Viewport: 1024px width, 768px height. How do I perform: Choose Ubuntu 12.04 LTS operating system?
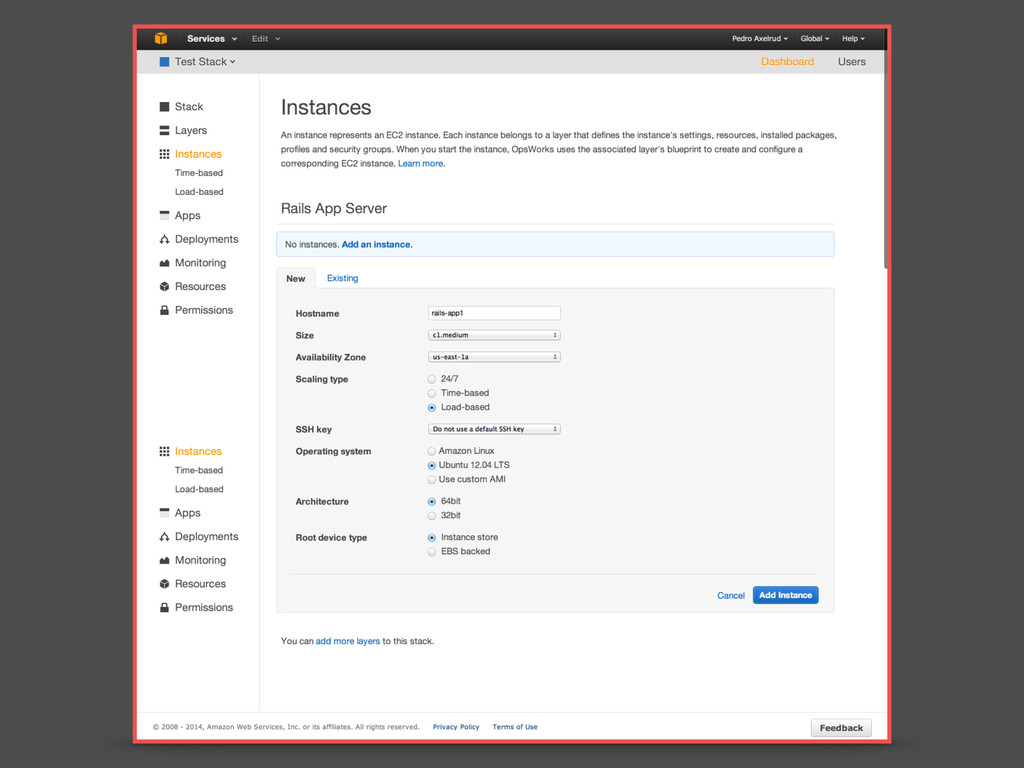coord(432,466)
